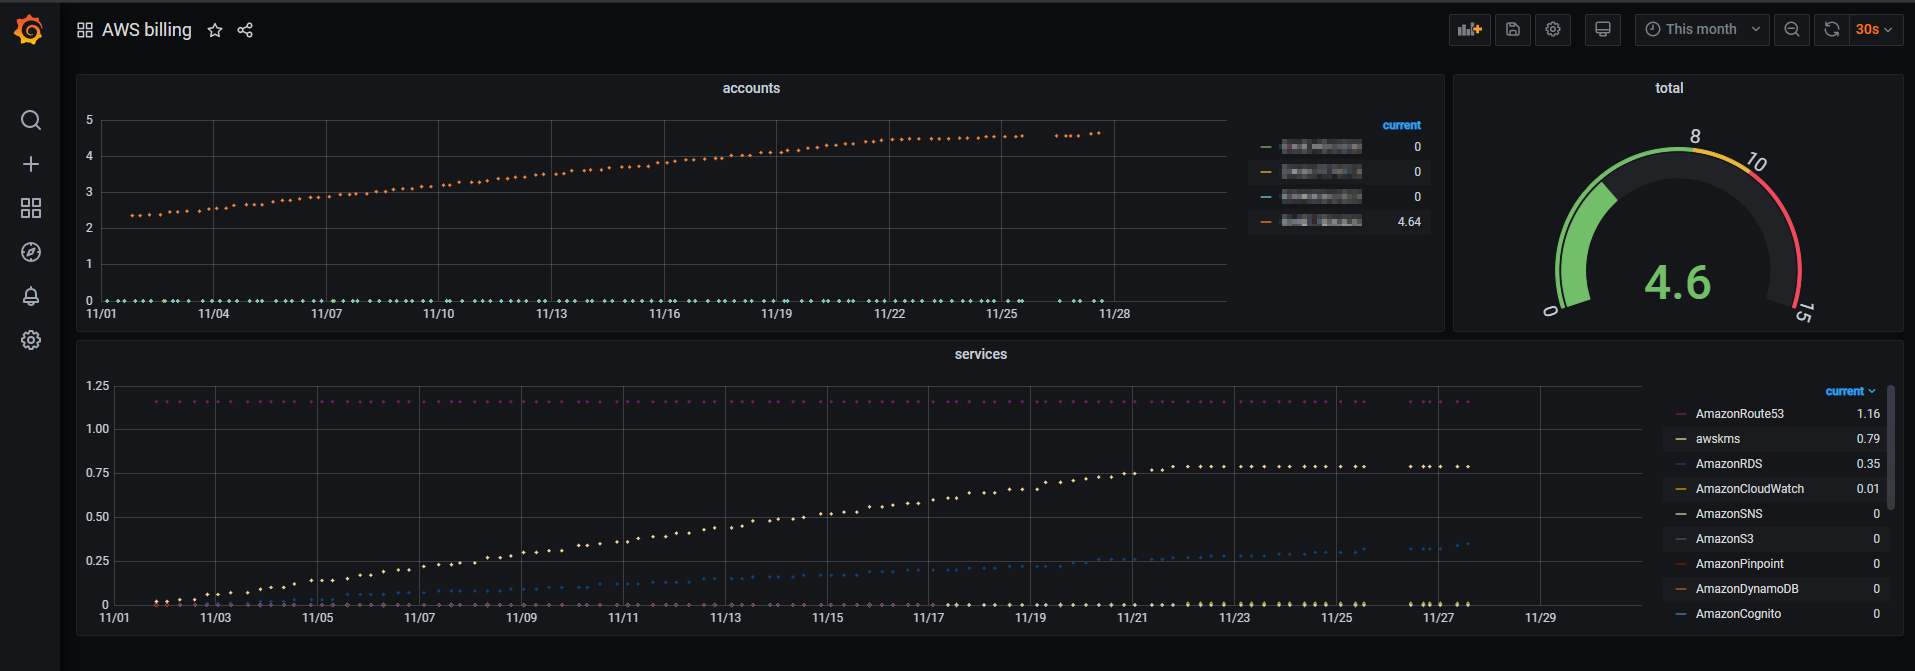The height and width of the screenshot is (671, 1915).
Task: Open the 30s refresh interval dropdown
Action: 1875,29
